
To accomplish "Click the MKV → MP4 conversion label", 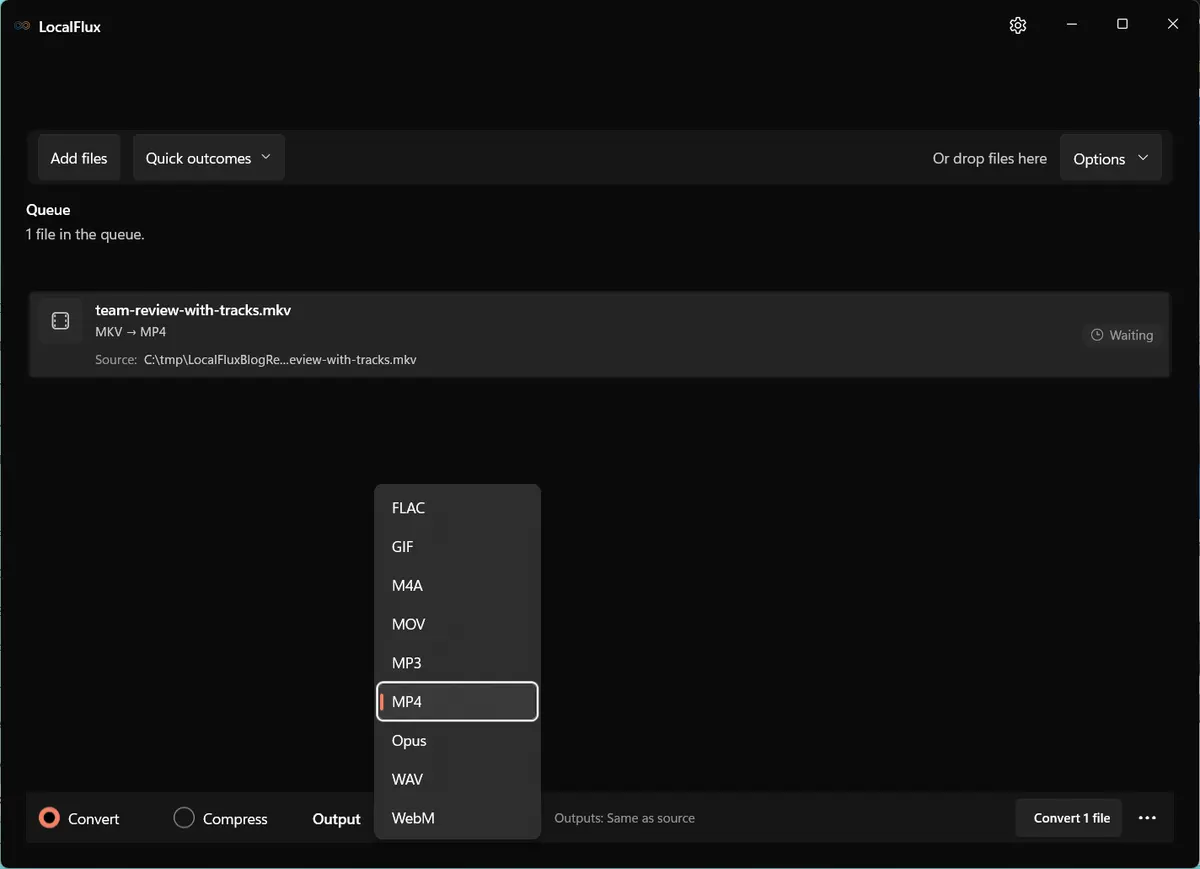I will [x=131, y=331].
